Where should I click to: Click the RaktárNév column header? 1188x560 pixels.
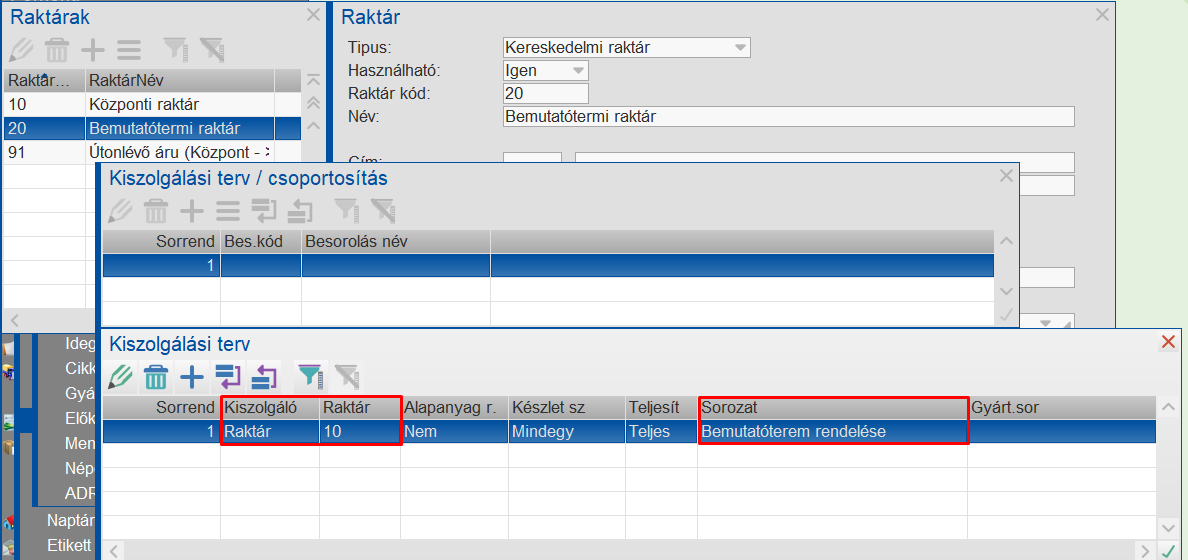click(x=180, y=81)
